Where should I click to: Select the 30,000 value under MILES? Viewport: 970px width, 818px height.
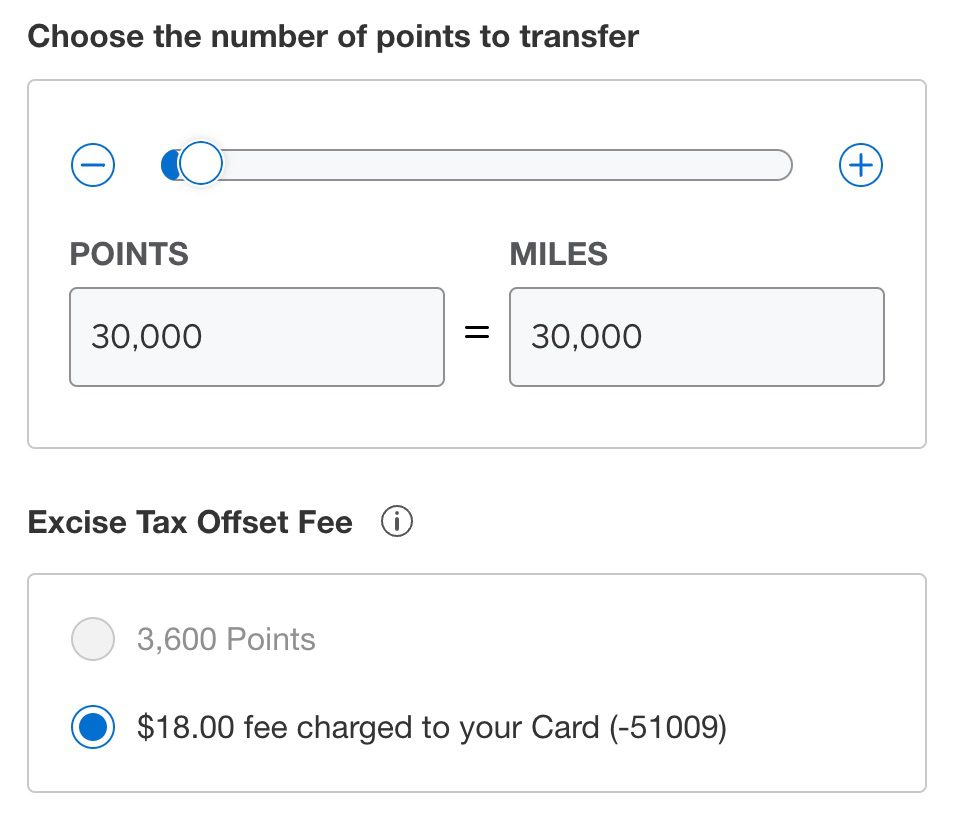click(x=587, y=336)
